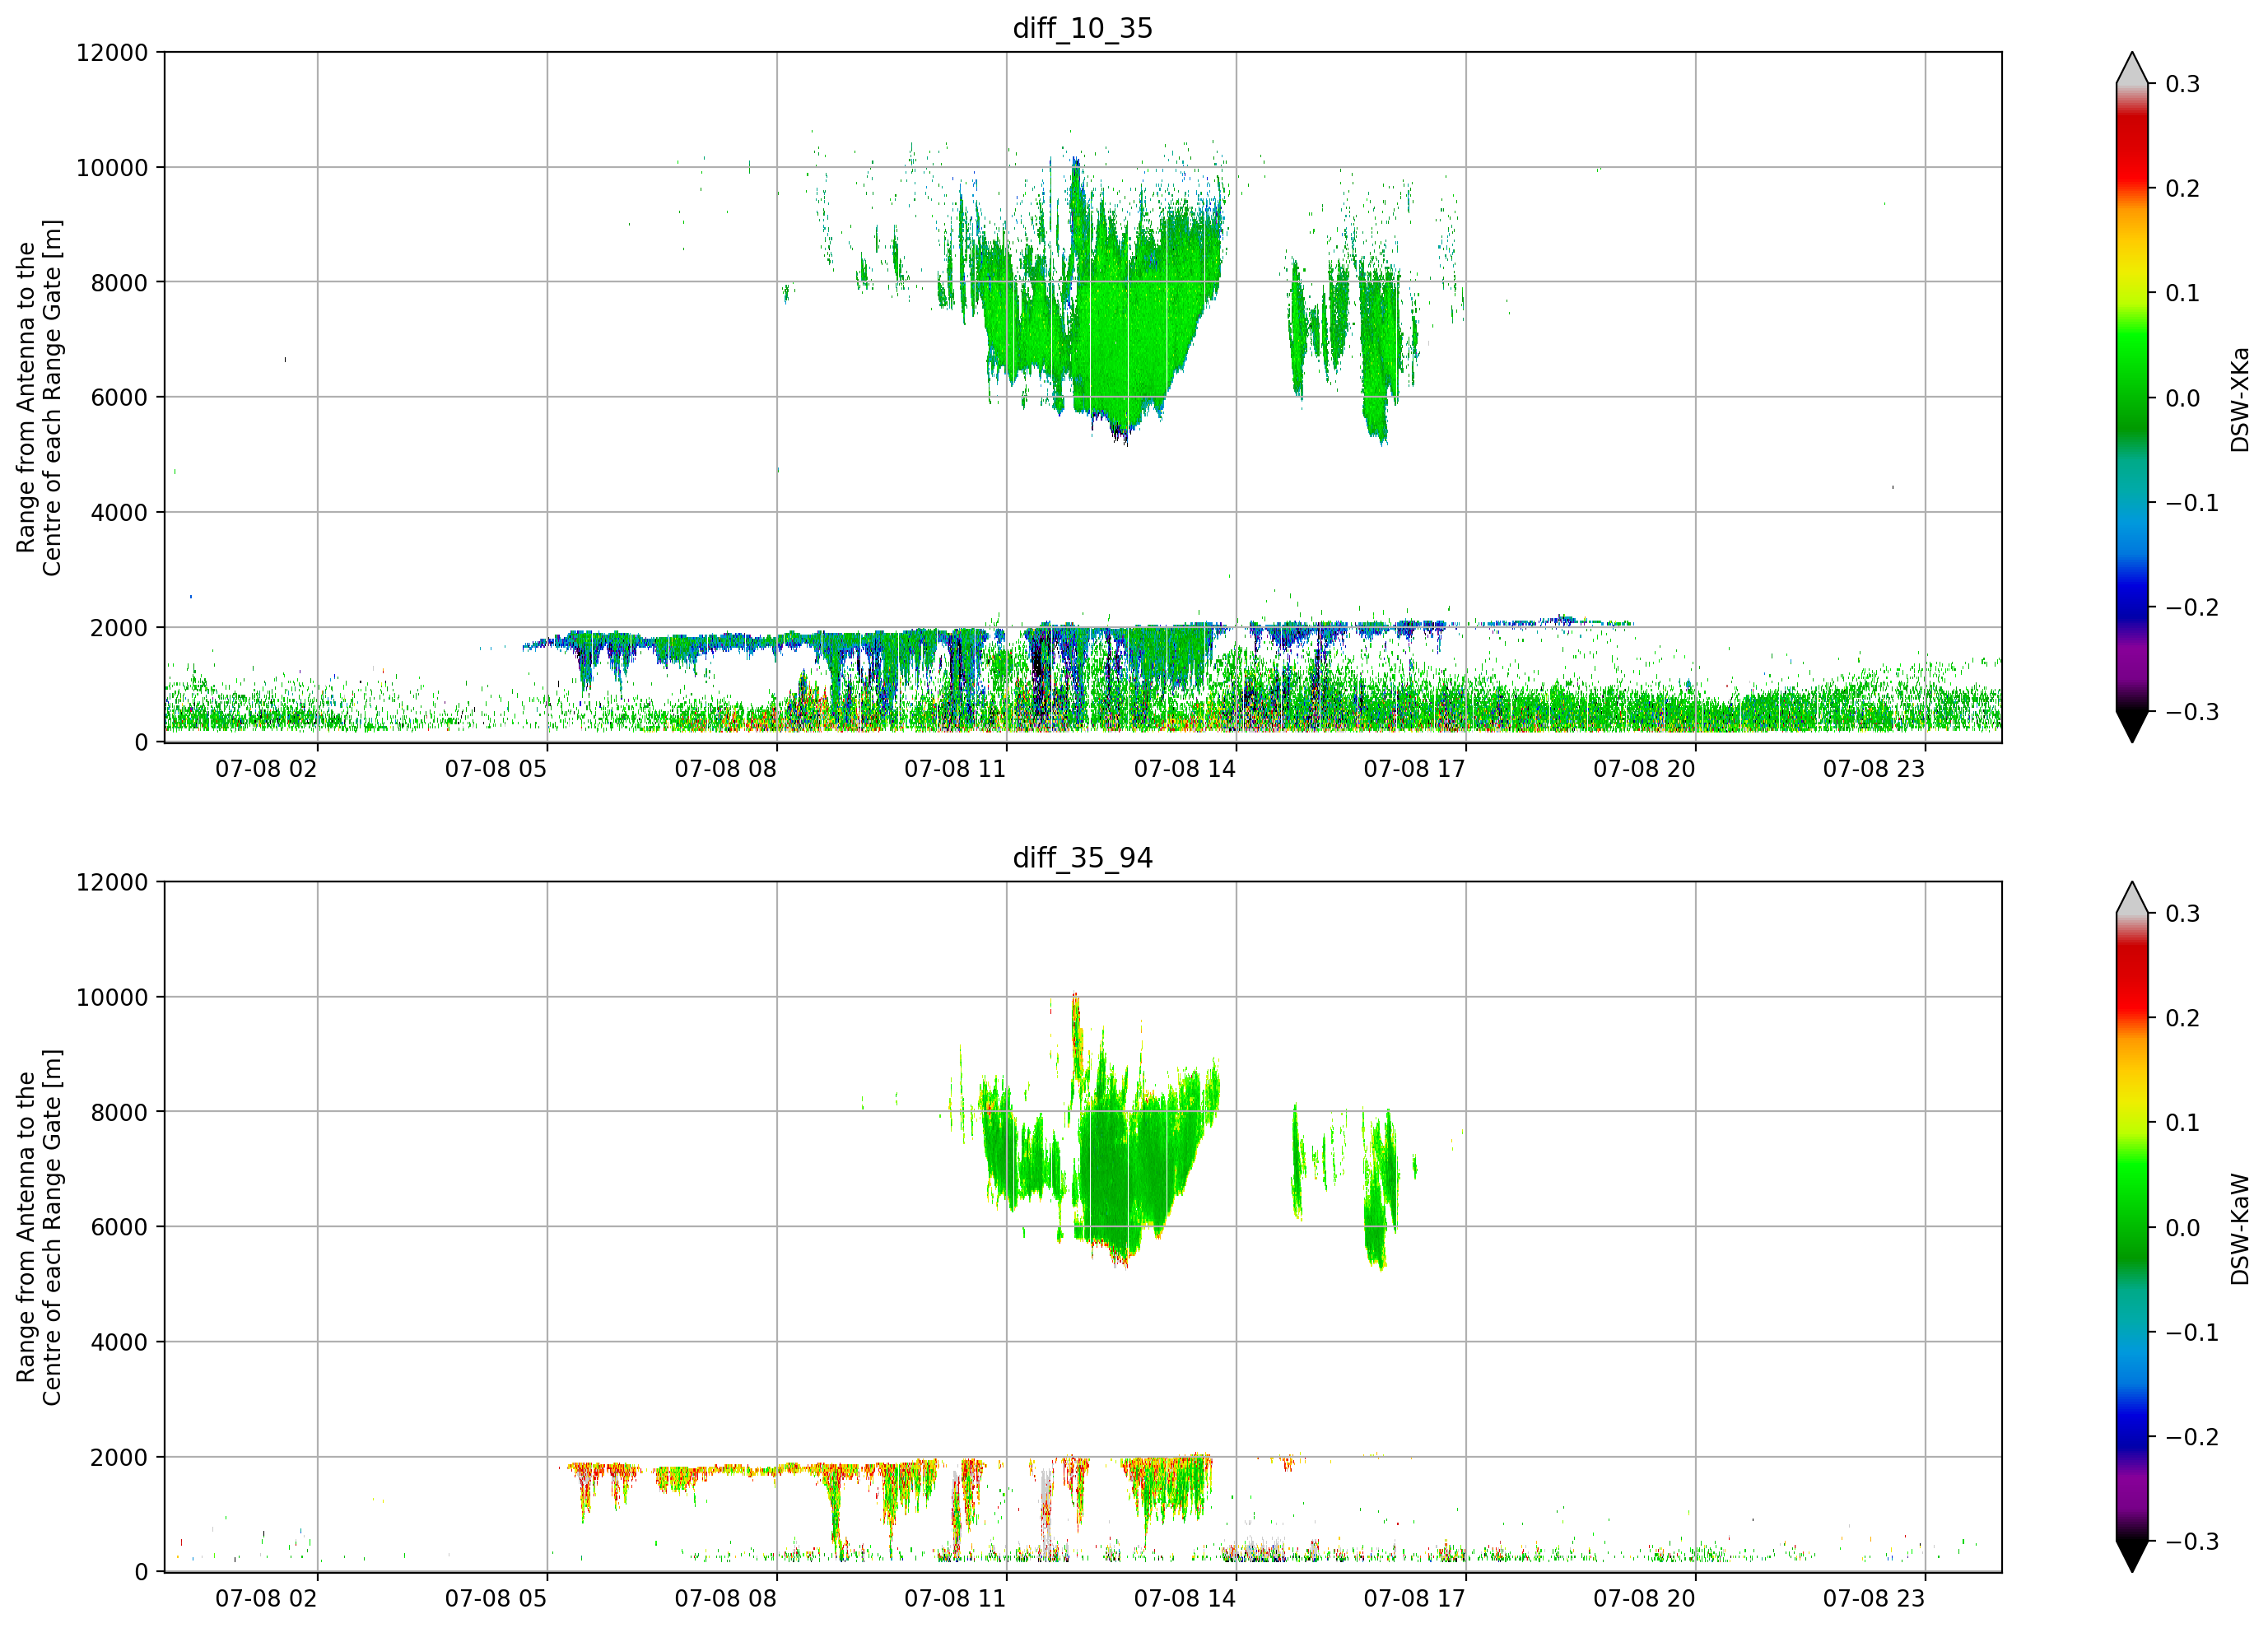Click the 12000 tick on diff_10_35 y-axis

click(x=112, y=53)
